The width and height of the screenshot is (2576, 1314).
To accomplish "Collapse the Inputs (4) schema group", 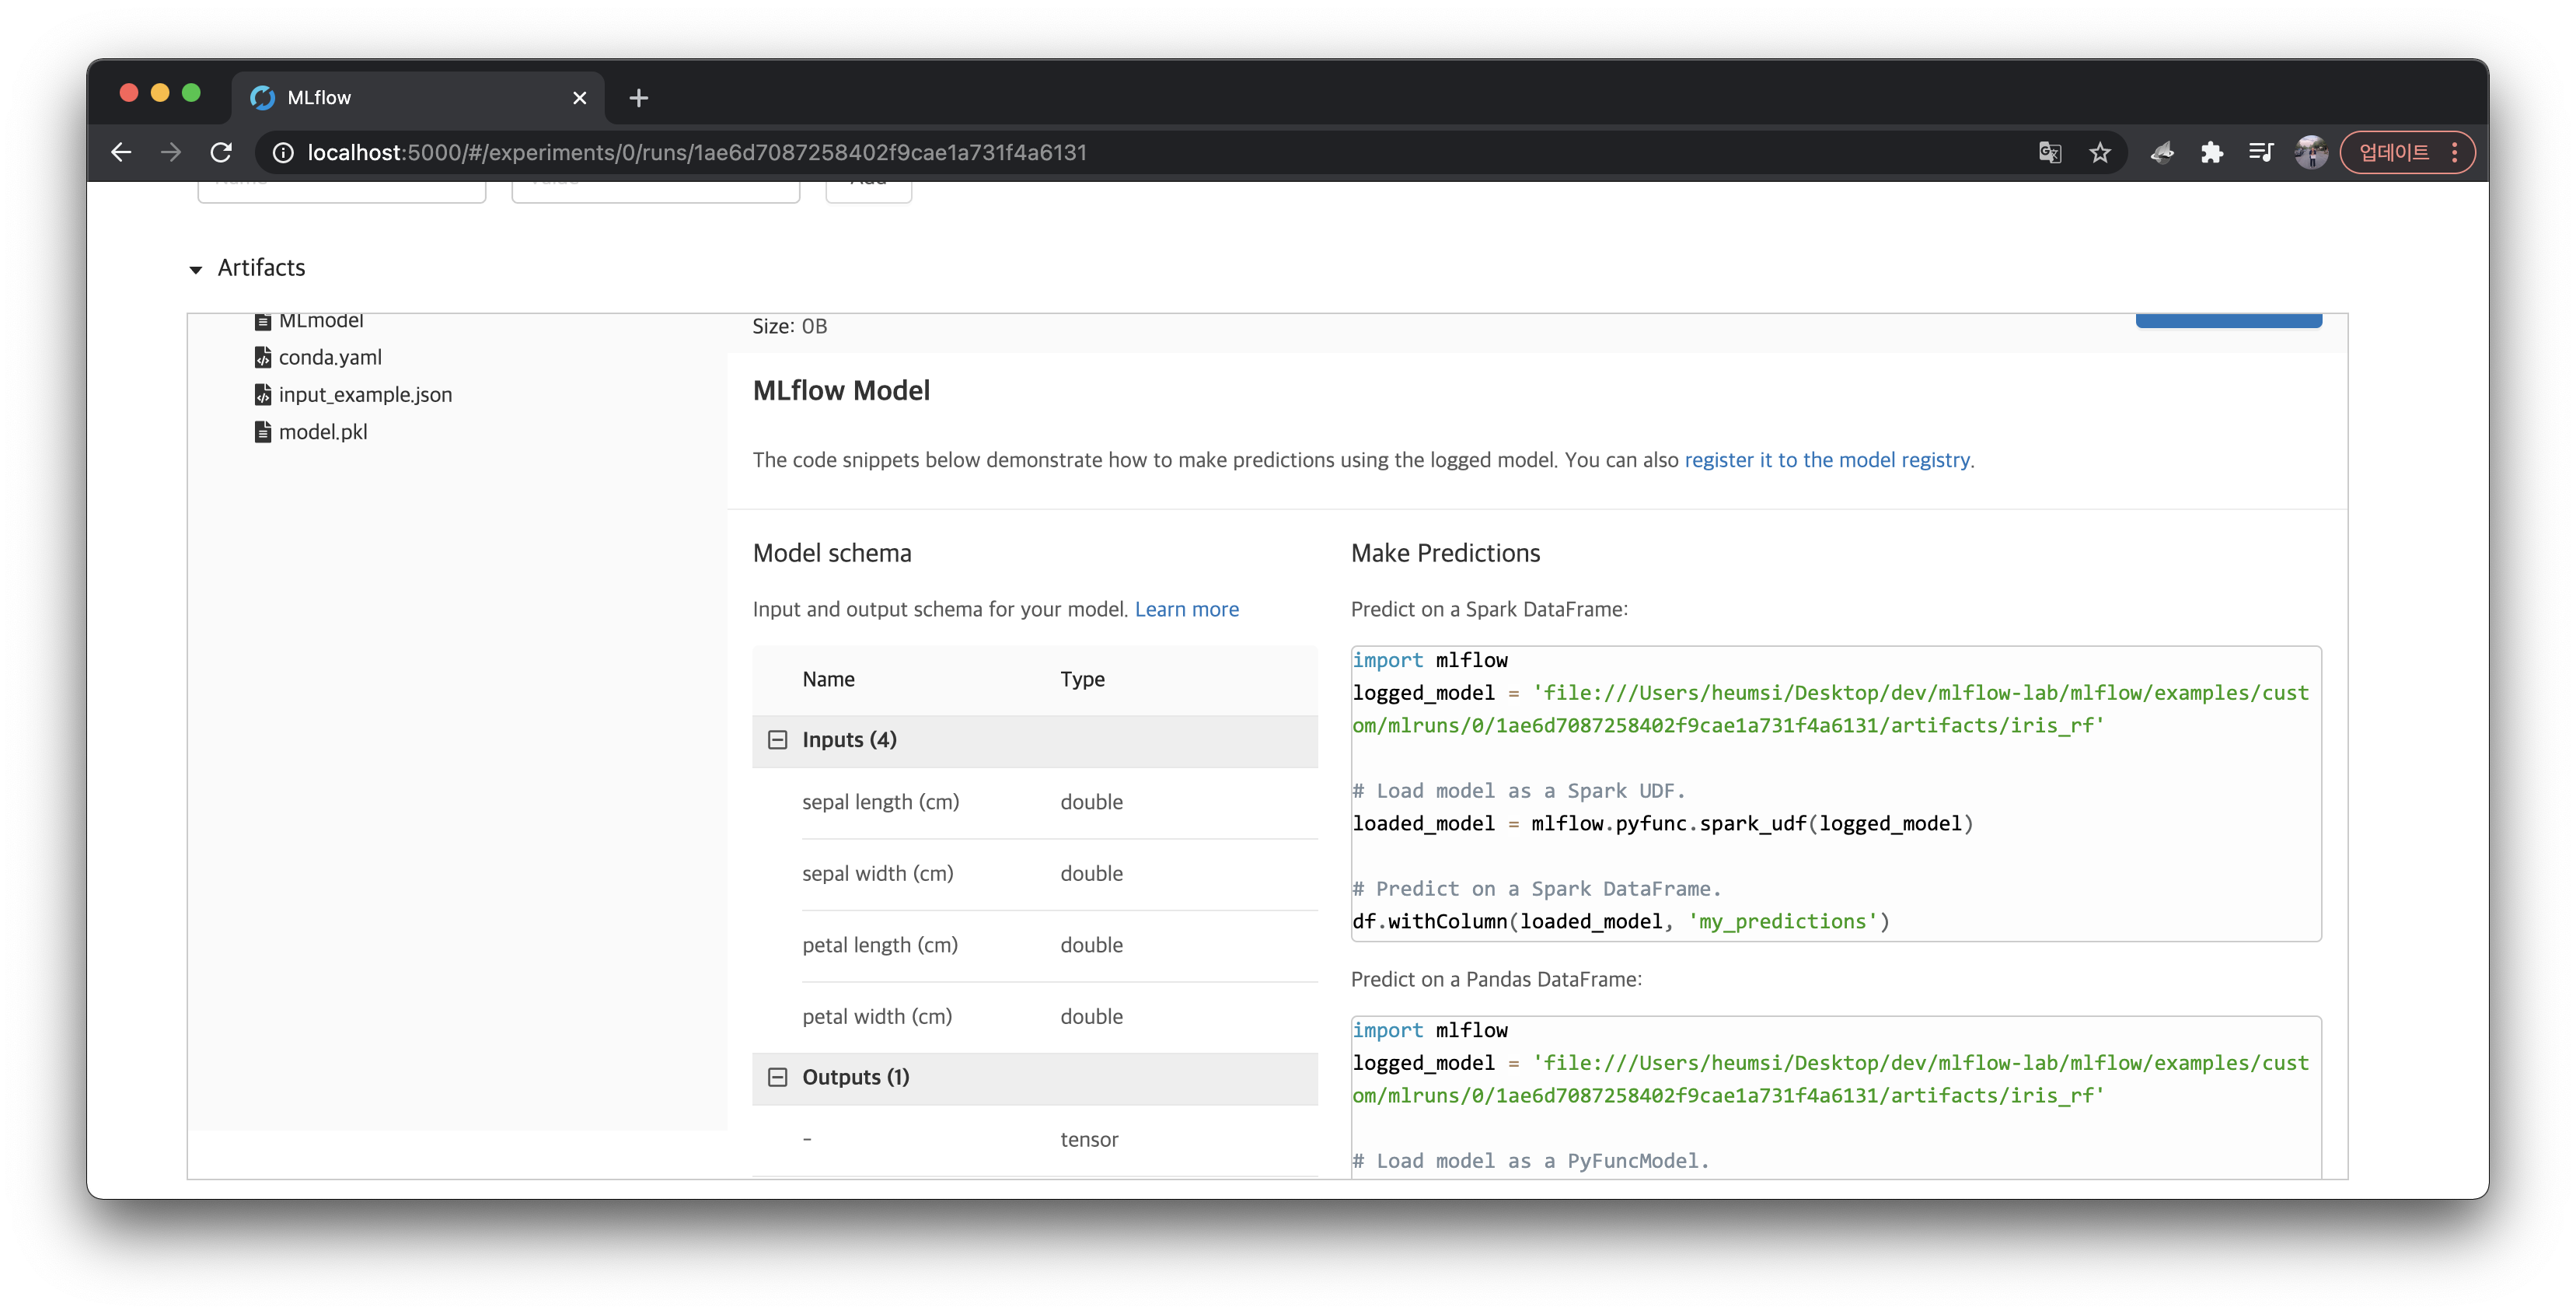I will click(777, 740).
